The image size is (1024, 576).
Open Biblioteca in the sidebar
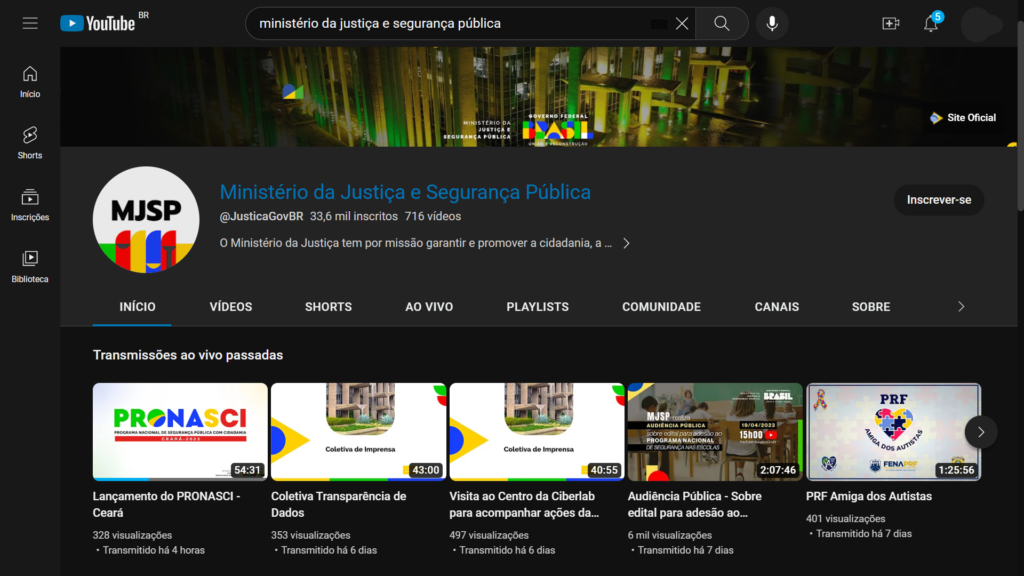tap(30, 266)
